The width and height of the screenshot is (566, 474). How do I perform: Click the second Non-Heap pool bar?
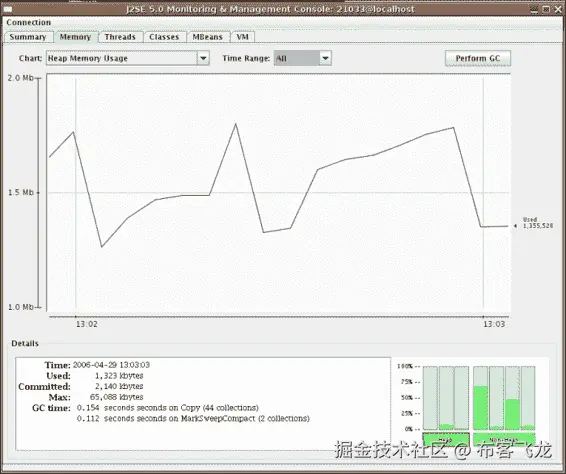click(496, 398)
